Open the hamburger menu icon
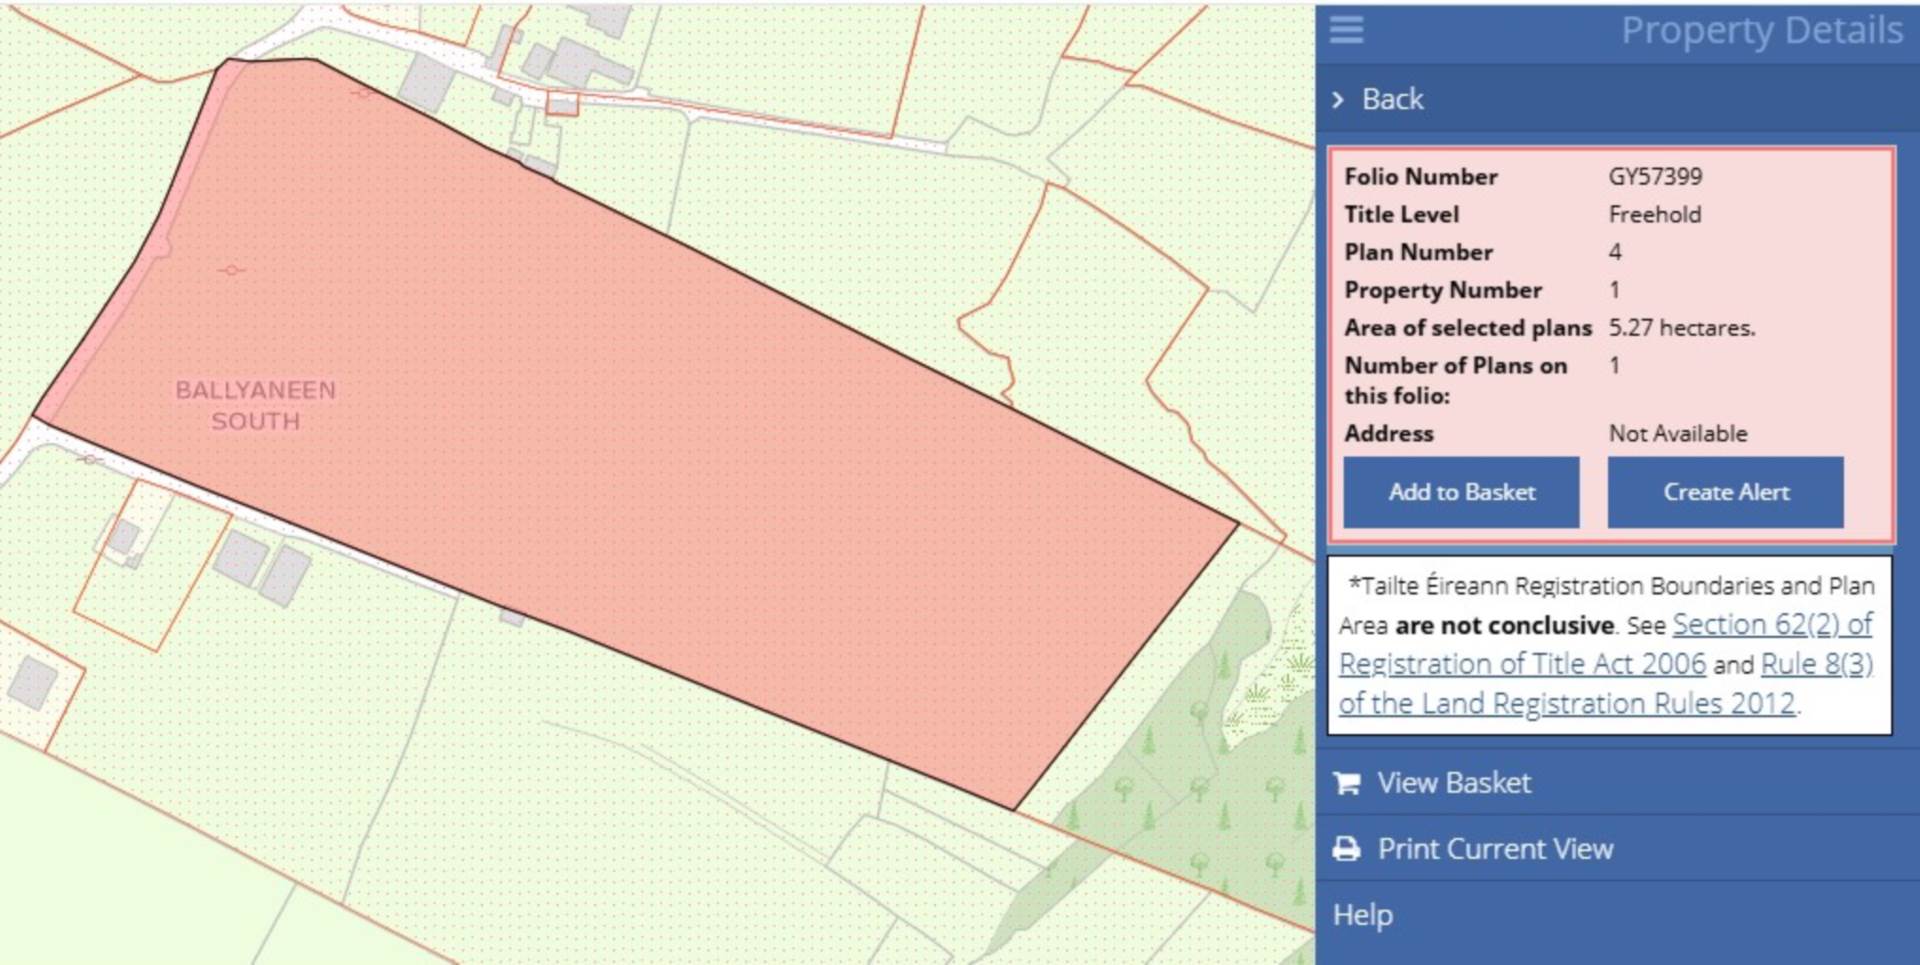Viewport: 1920px width, 965px height. (1346, 30)
